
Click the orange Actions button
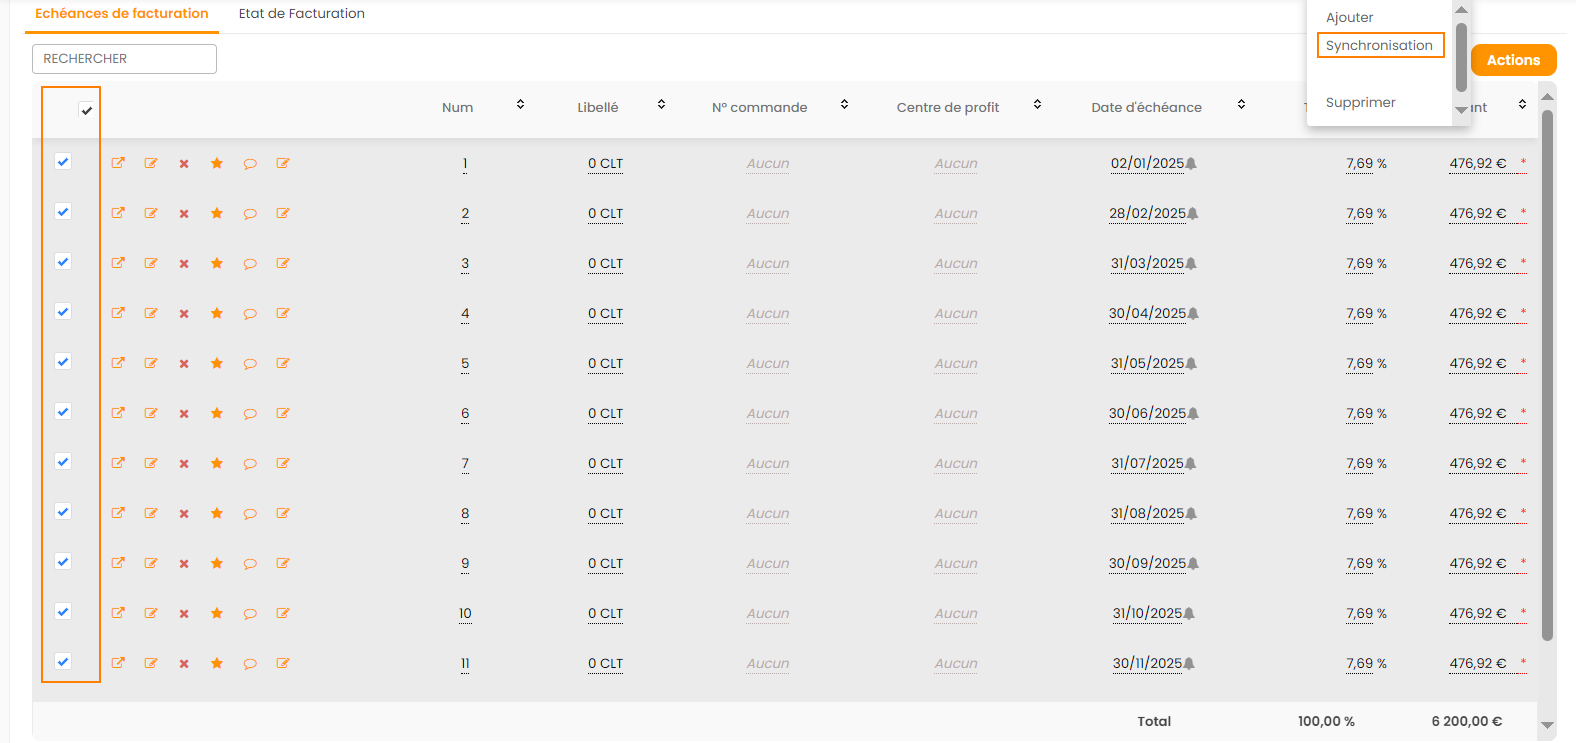[1513, 60]
